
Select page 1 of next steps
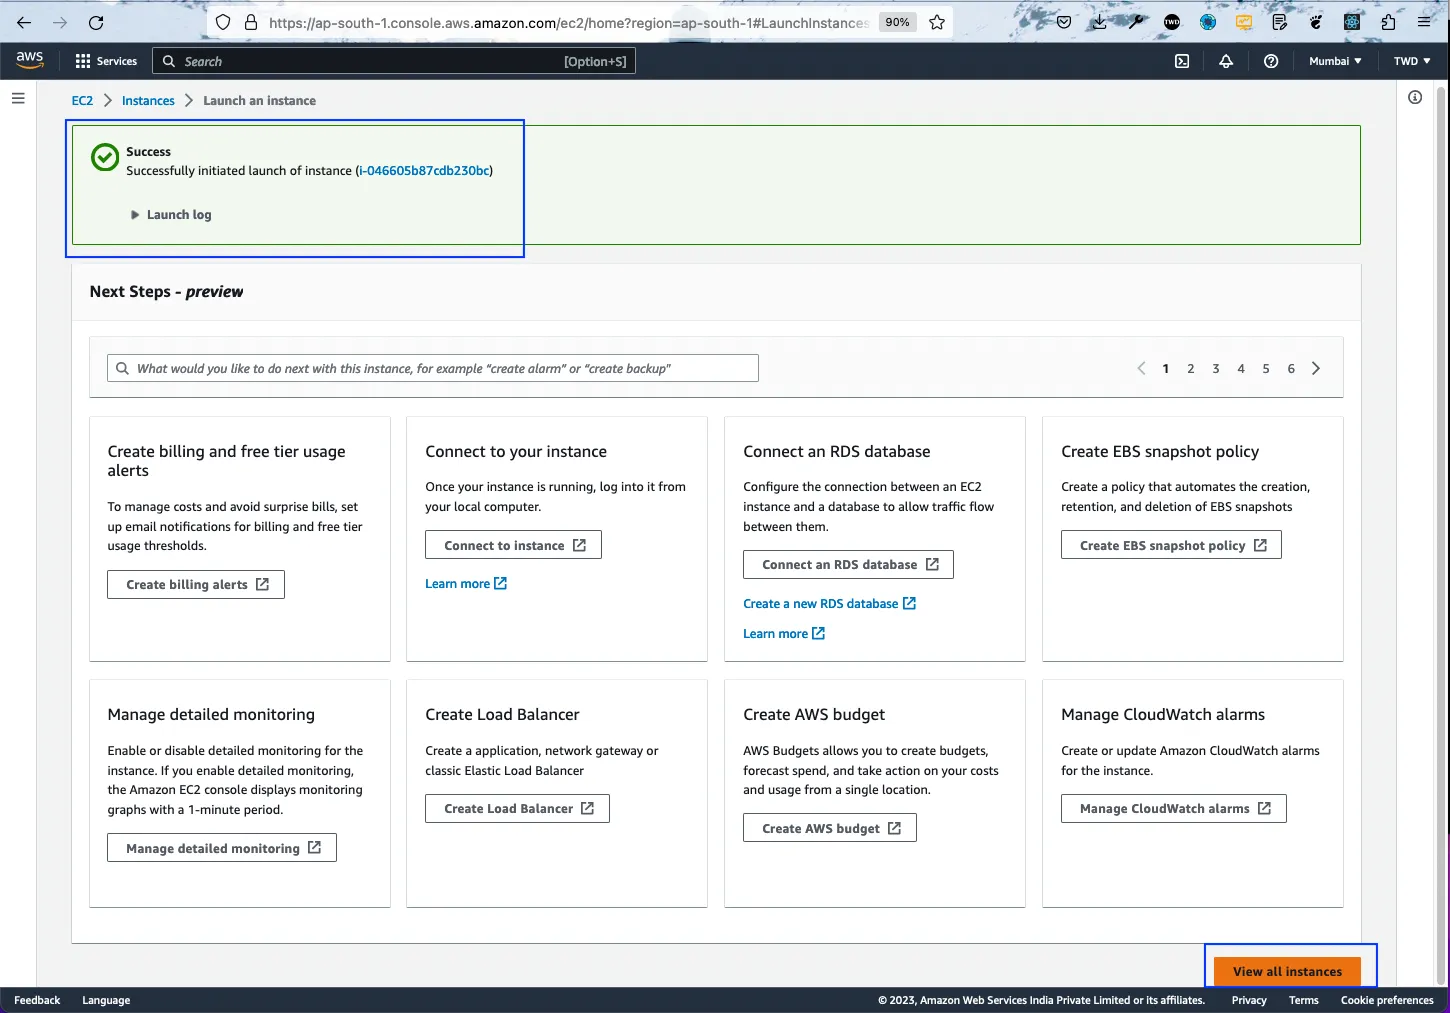(1166, 369)
